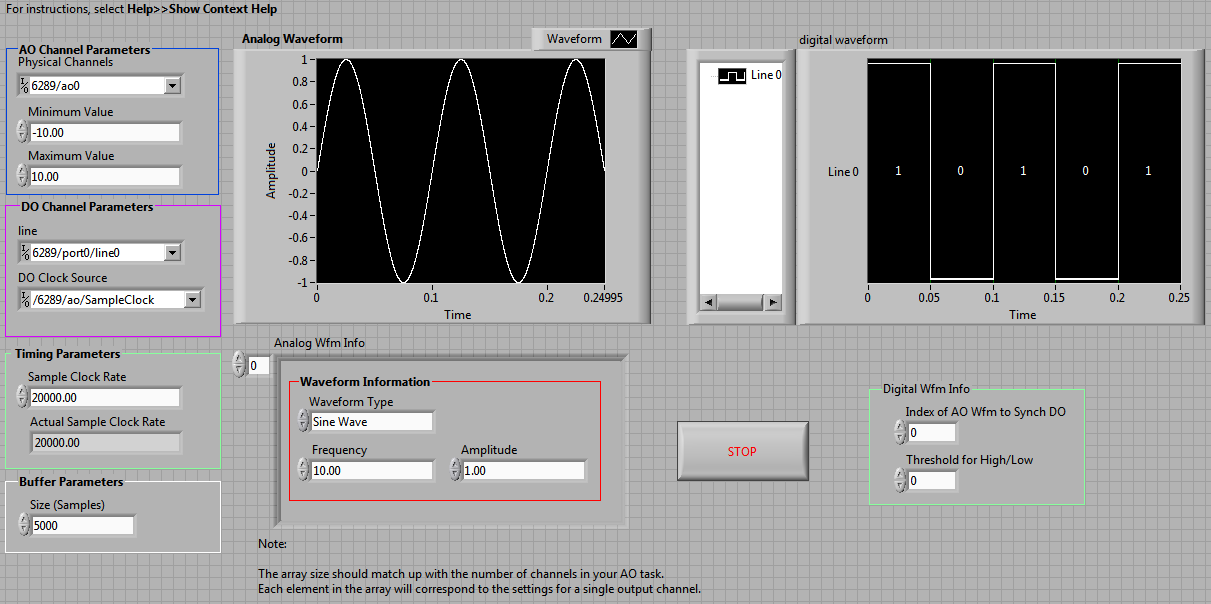Viewport: 1211px width, 604px height.
Task: Click the Buffer Size stepper arrows
Action: (x=24, y=525)
